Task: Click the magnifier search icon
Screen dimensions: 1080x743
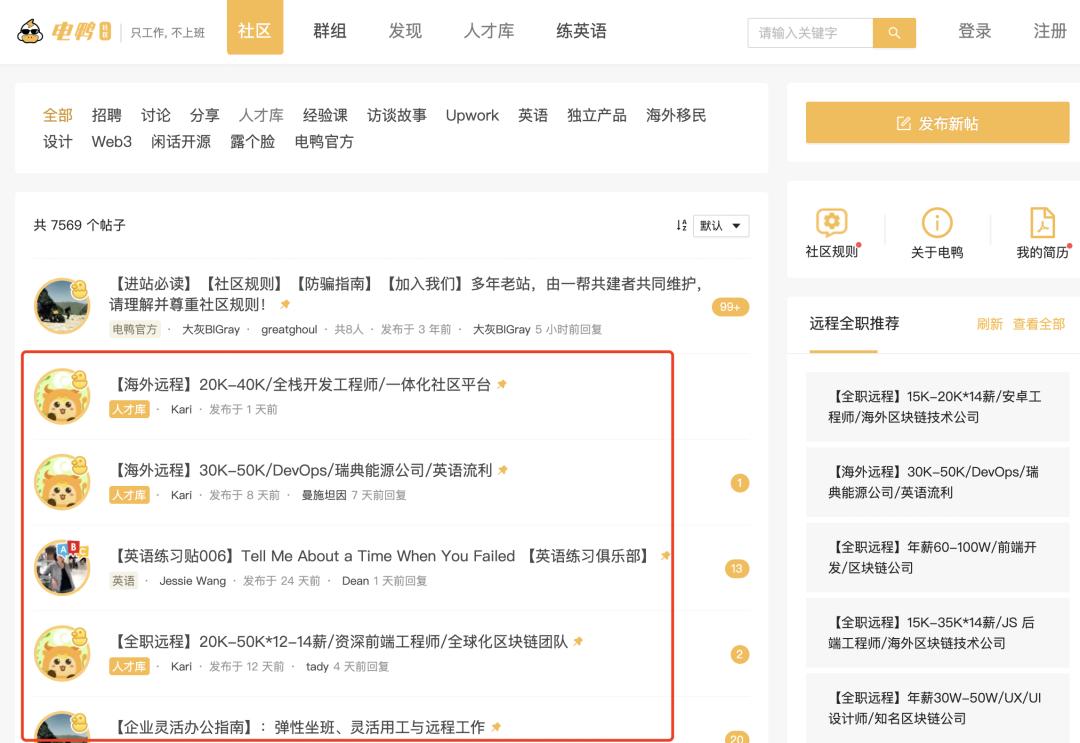Action: click(x=893, y=32)
